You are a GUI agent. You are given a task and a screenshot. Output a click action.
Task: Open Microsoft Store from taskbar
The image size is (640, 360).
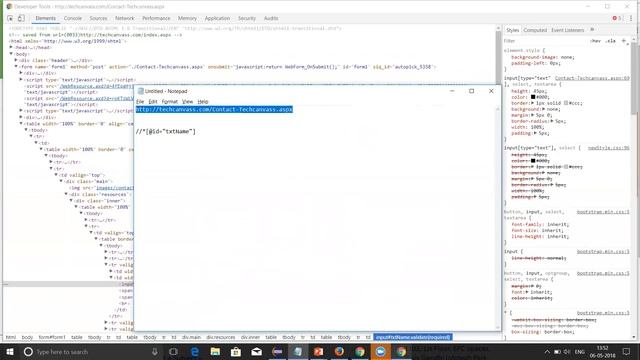pos(236,352)
